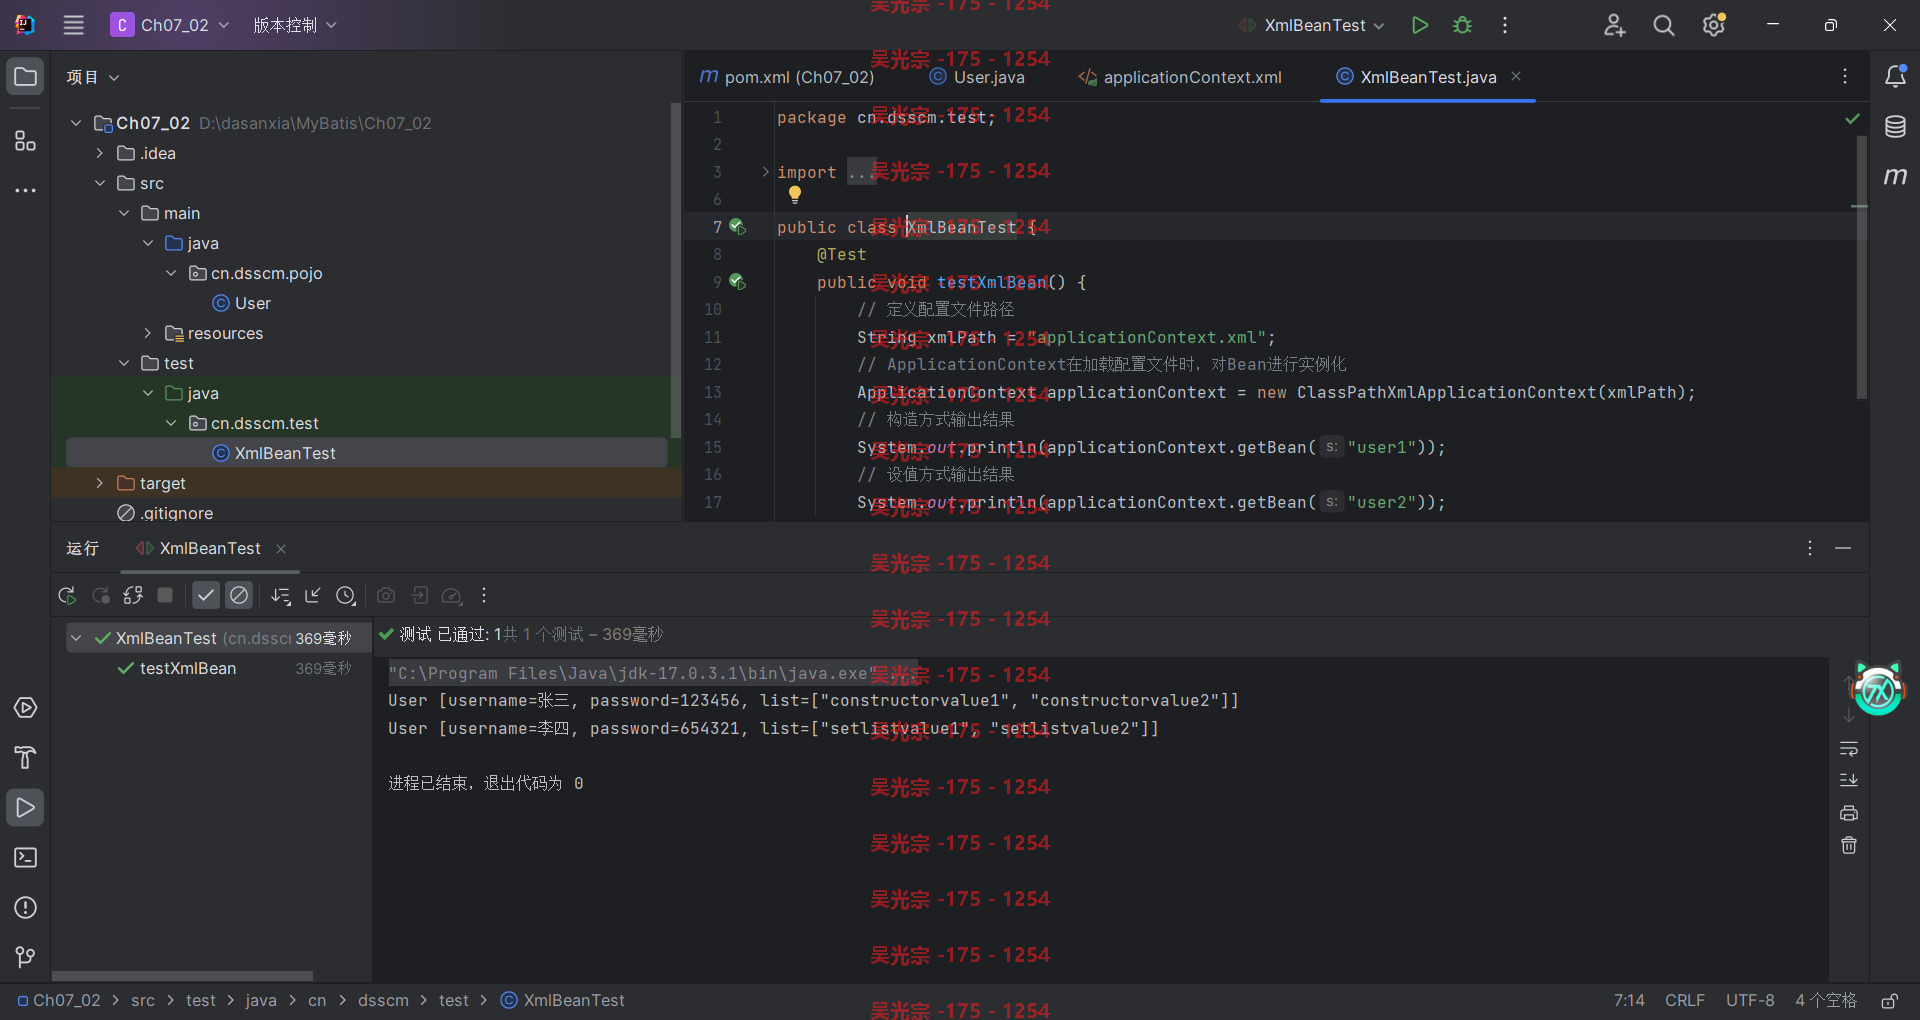Toggle scroll to end of console
1920x1020 pixels.
1849,781
